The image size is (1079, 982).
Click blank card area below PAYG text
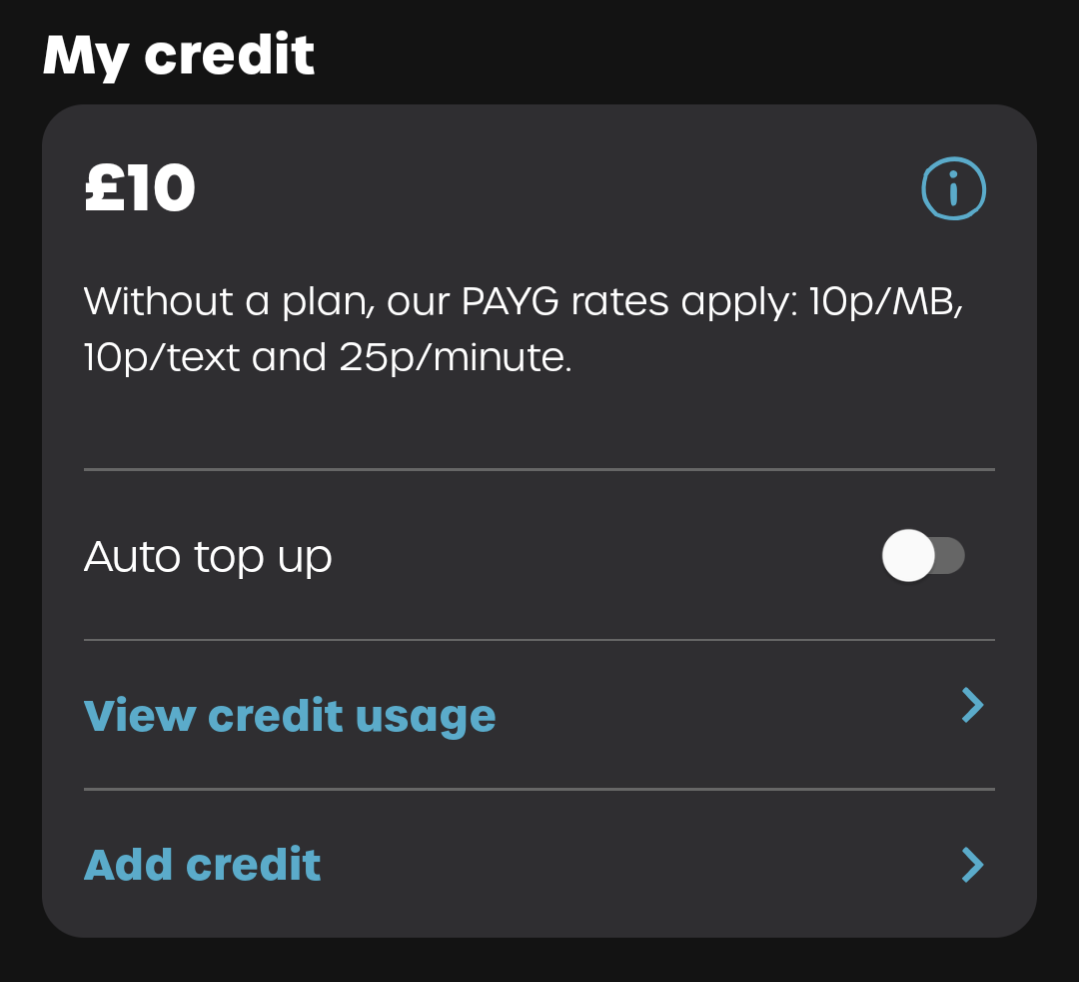coord(540,423)
